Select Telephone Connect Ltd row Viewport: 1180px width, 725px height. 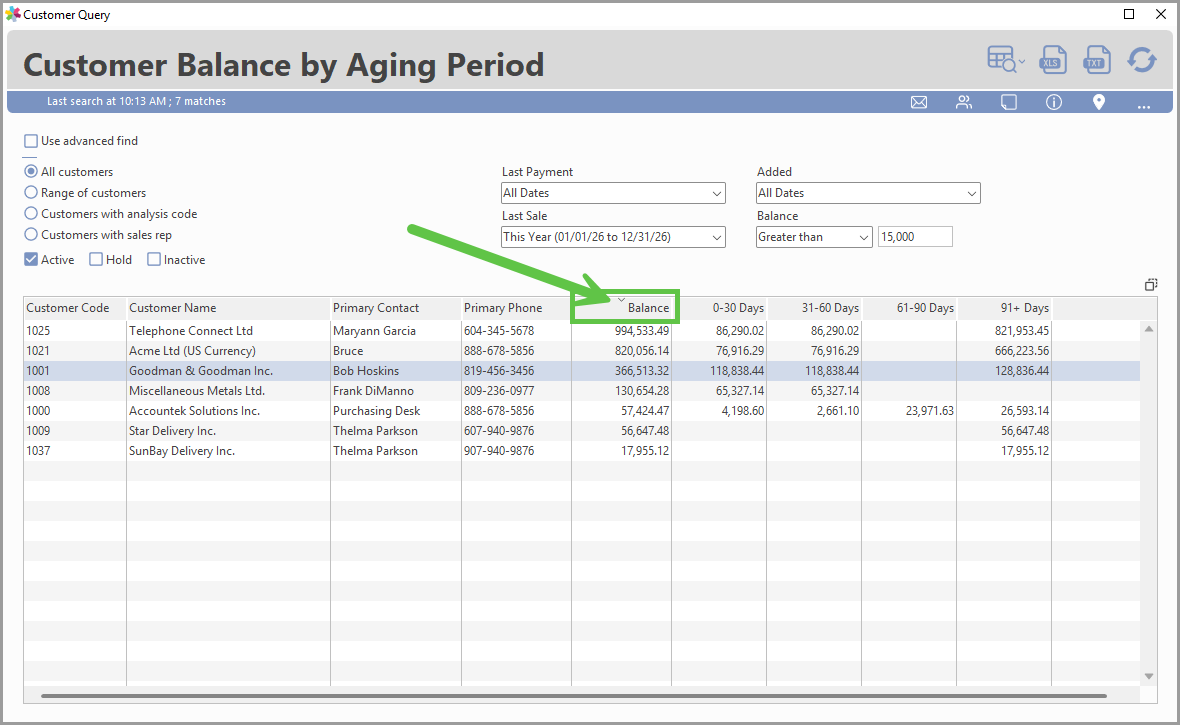coord(582,331)
